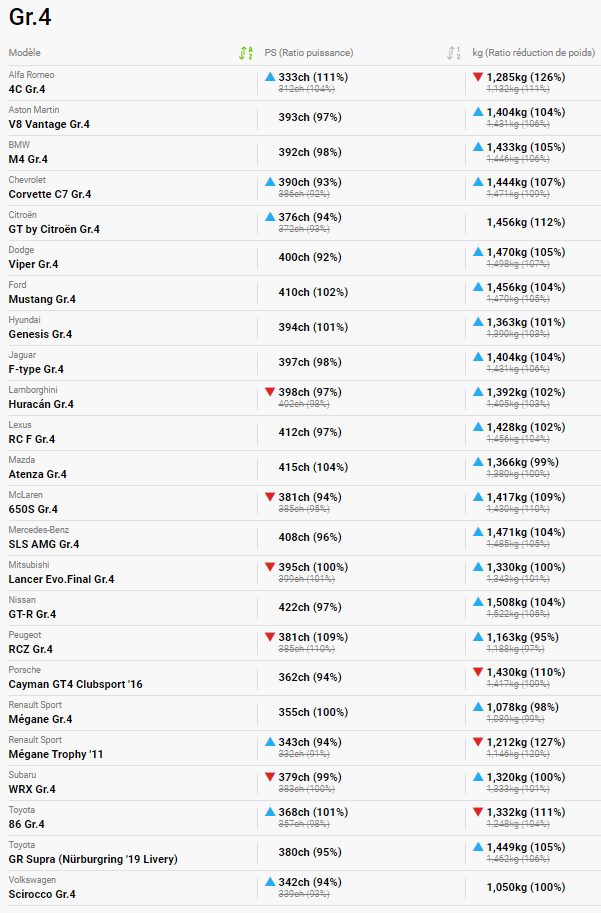The image size is (601, 913).
Task: Click red down arrow next to 1,285kg
Action: click(478, 76)
